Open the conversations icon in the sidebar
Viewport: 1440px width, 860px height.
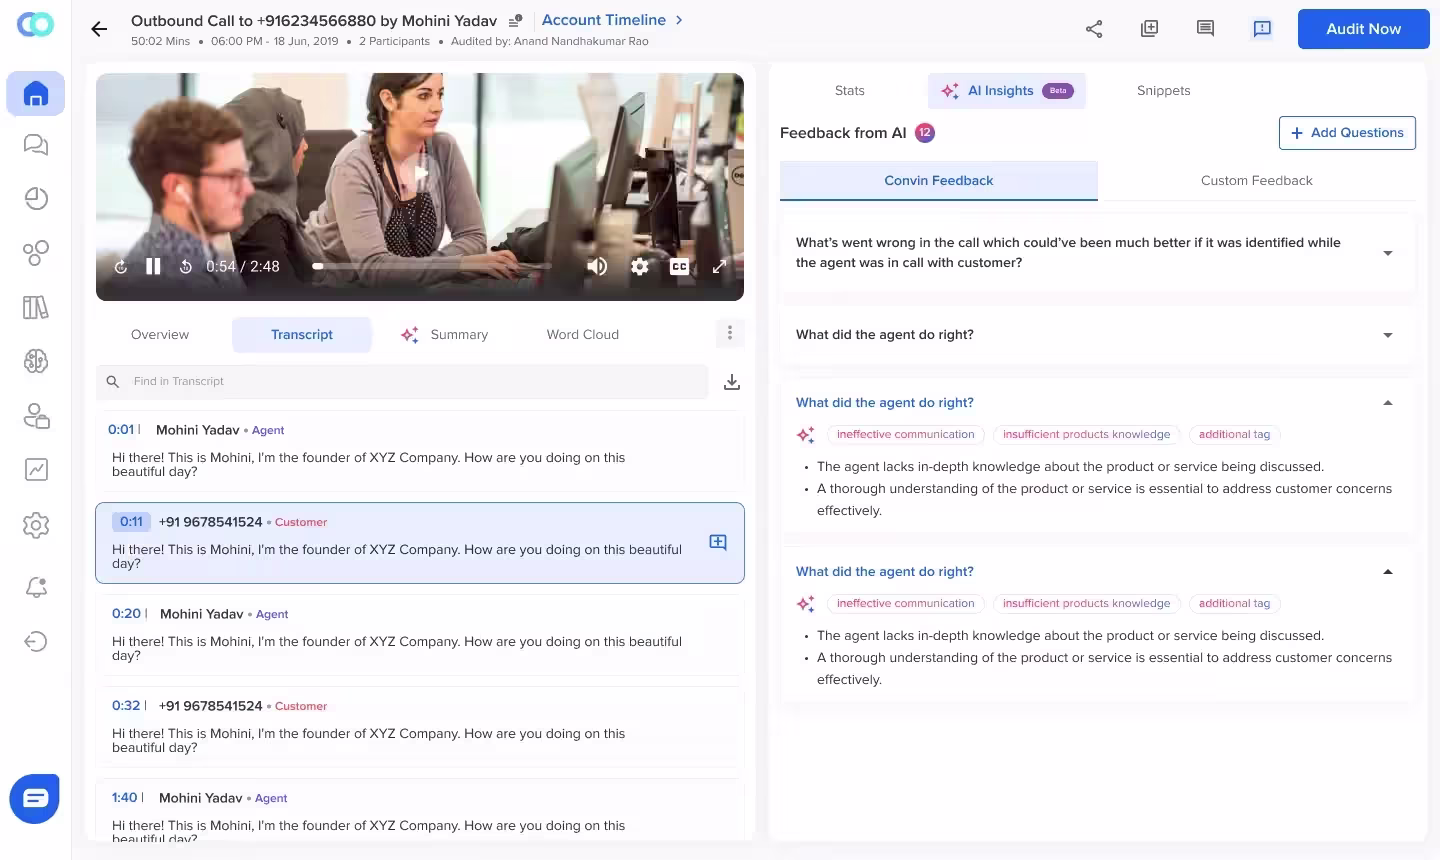[x=35, y=145]
